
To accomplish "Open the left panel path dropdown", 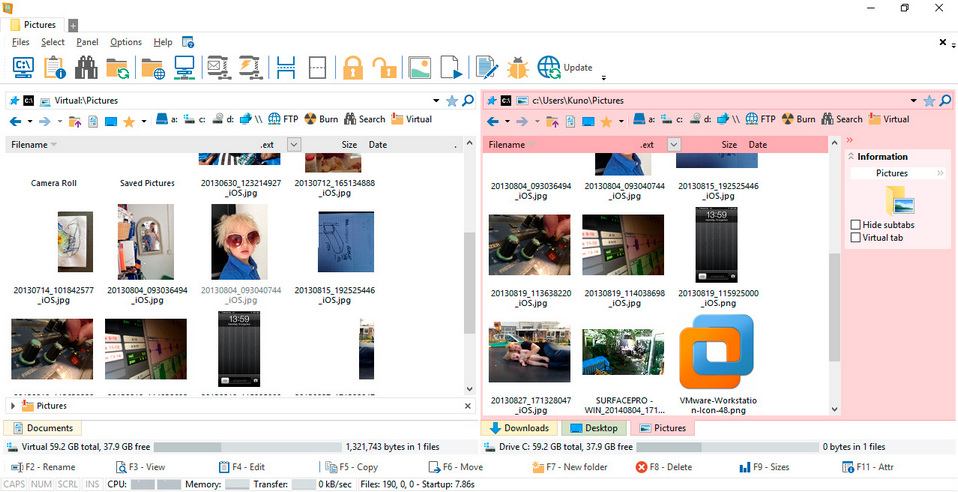I will click(x=436, y=101).
